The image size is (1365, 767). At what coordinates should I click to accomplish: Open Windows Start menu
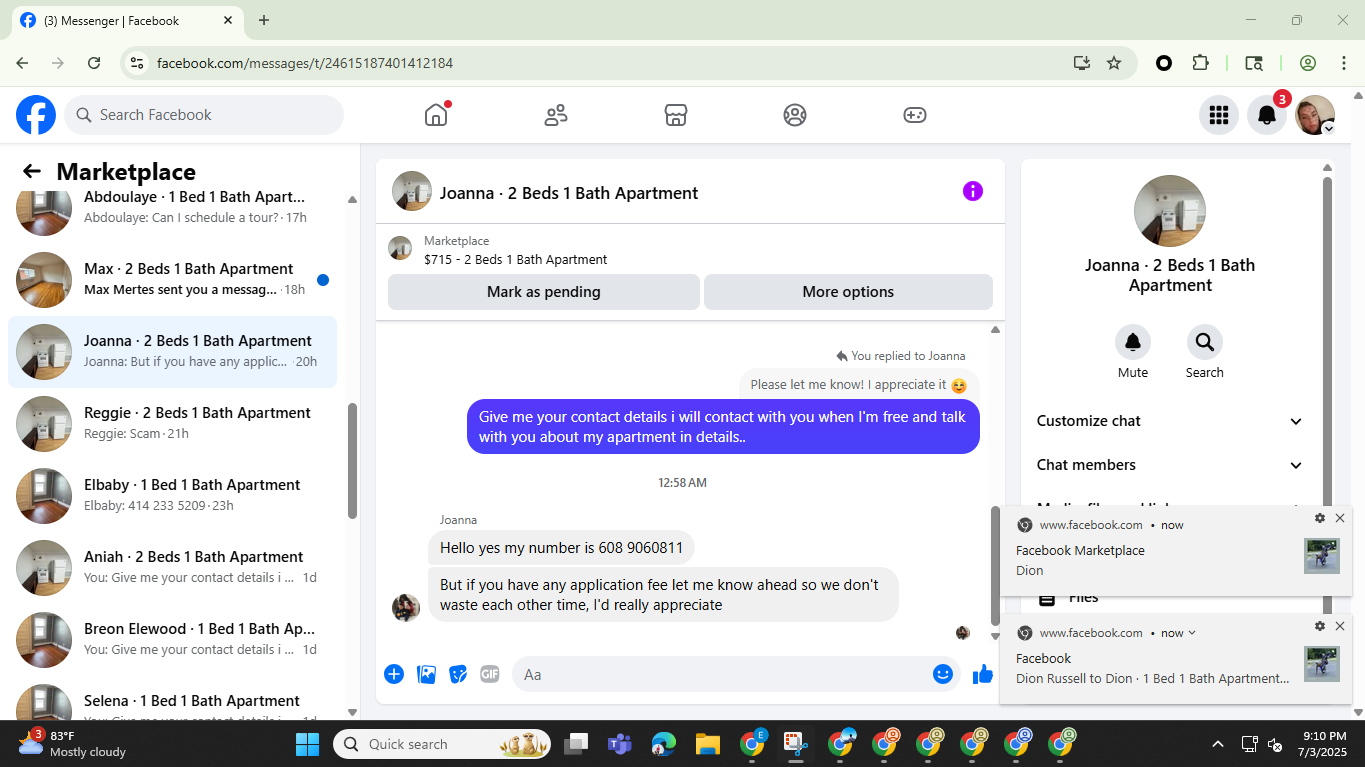[x=307, y=744]
